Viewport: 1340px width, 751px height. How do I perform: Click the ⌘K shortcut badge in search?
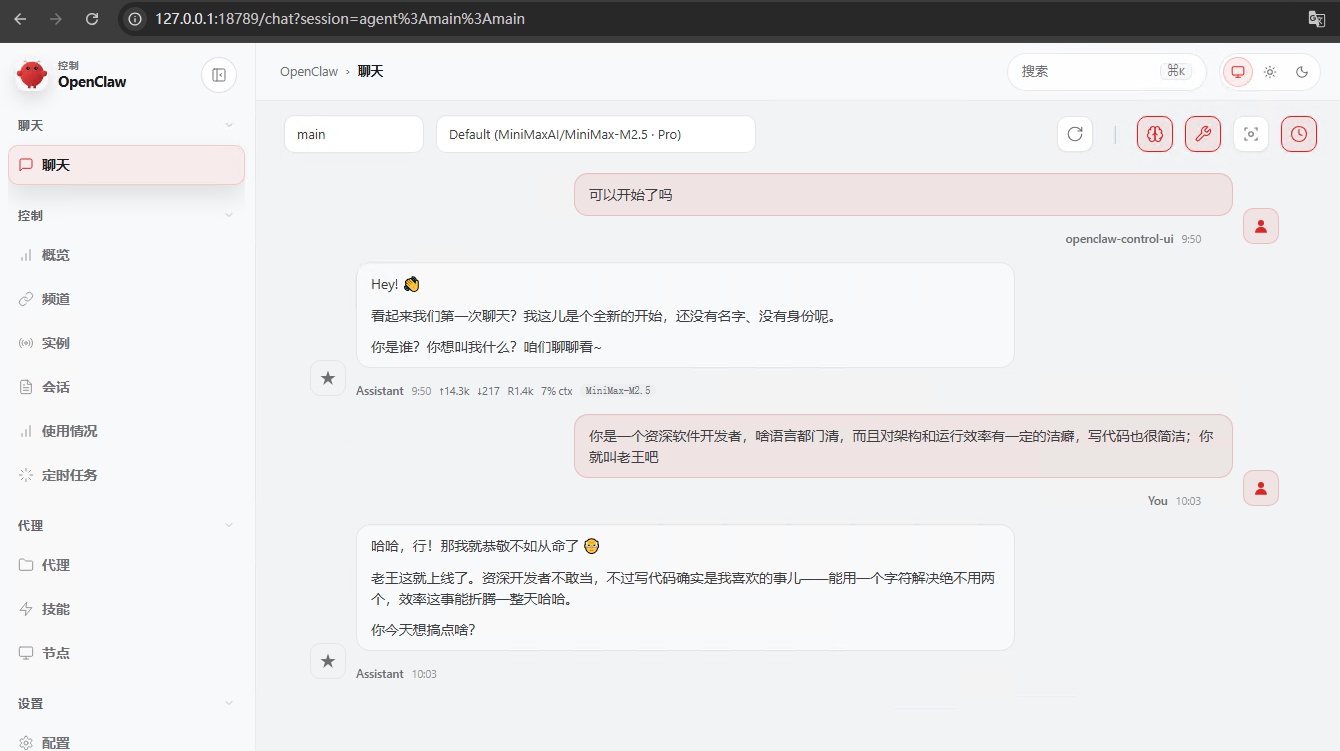pyautogui.click(x=1176, y=71)
